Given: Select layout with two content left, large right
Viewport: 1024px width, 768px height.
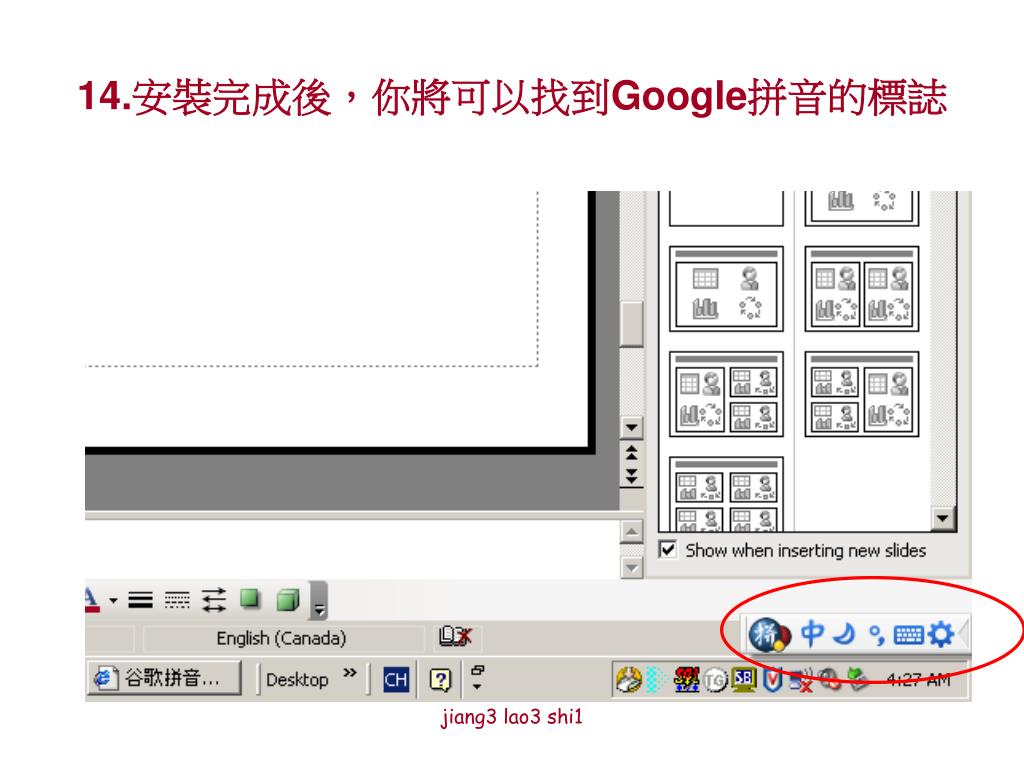Looking at the screenshot, I should [862, 394].
